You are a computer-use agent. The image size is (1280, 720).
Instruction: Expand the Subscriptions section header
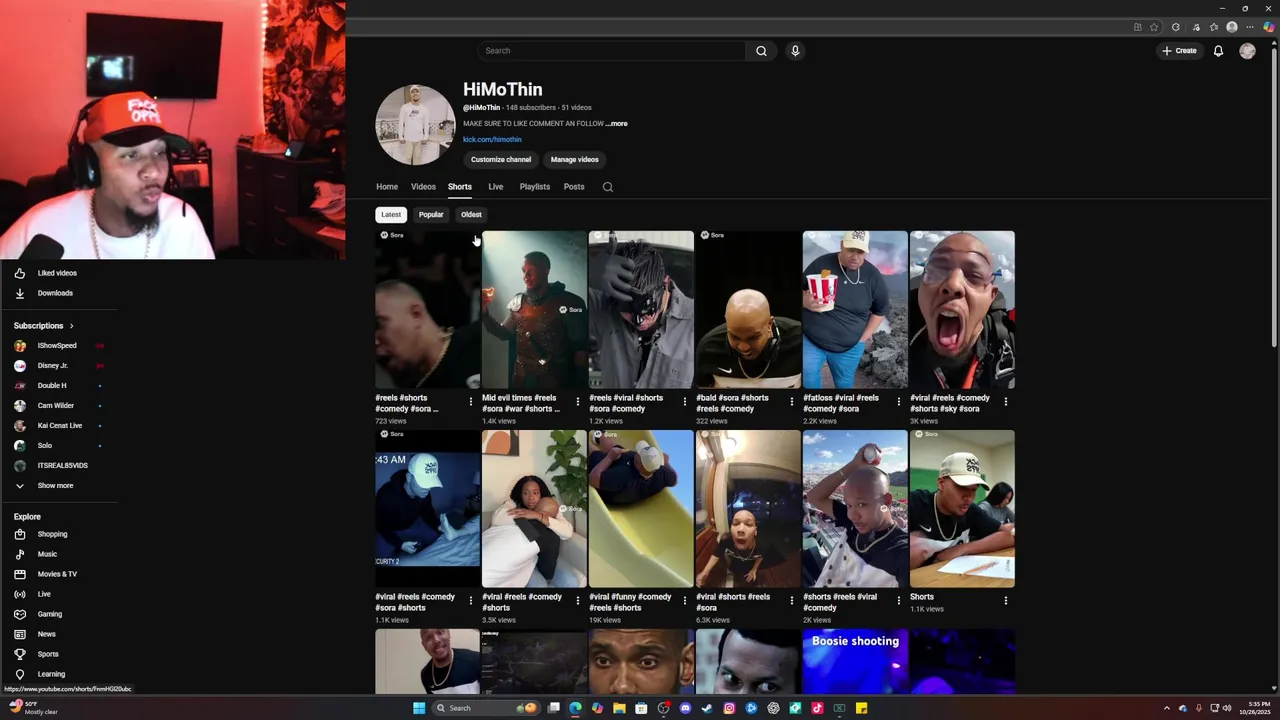[44, 326]
